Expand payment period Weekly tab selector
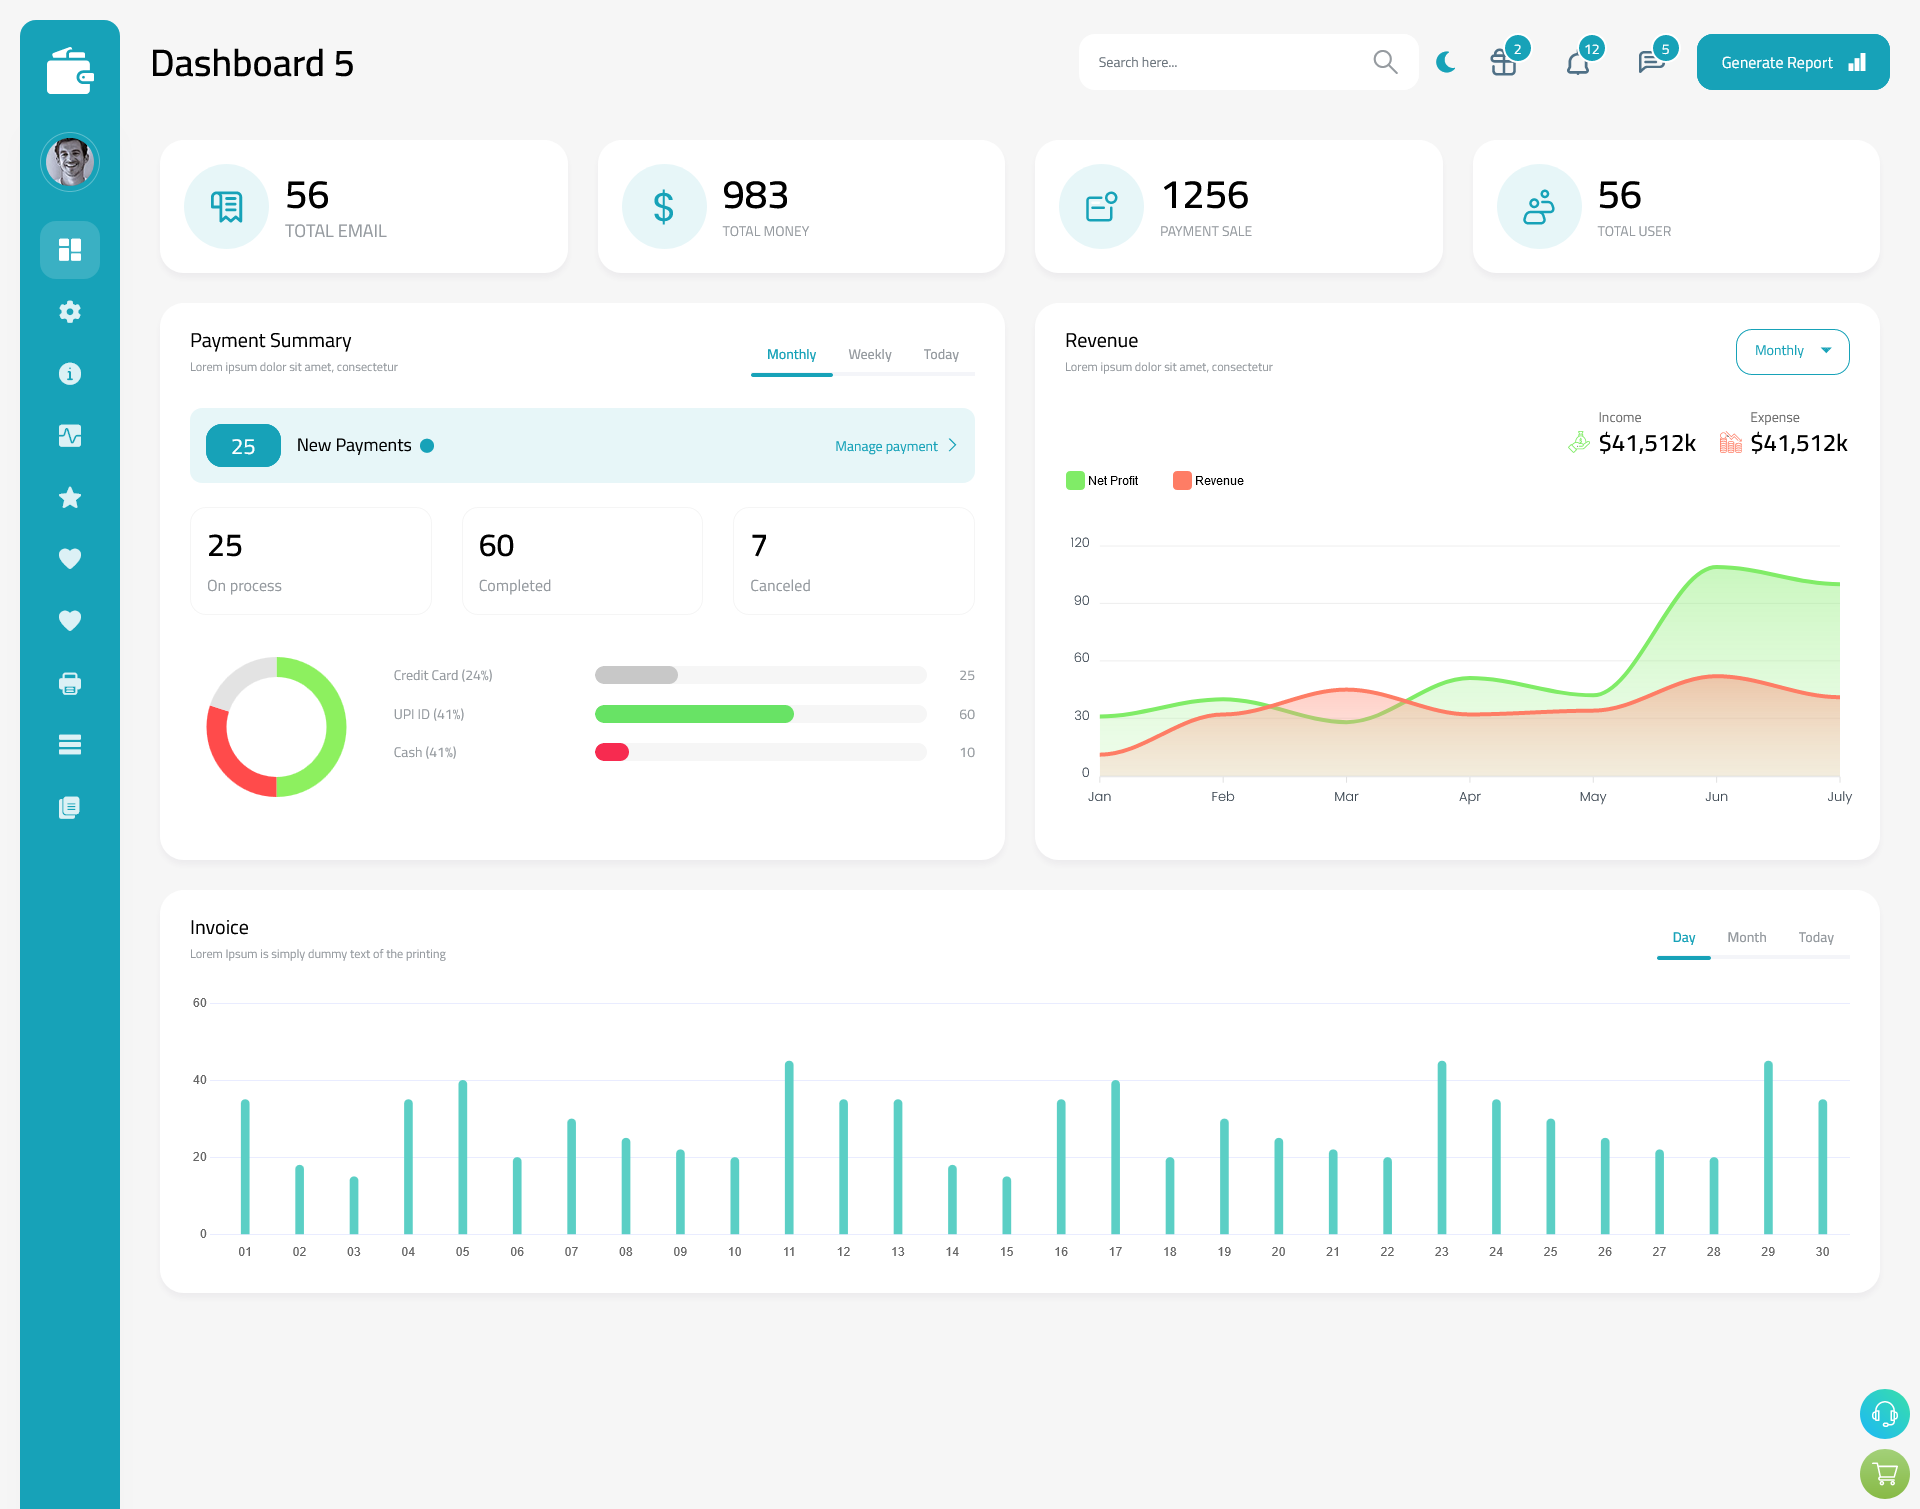The width and height of the screenshot is (1920, 1509). pos(866,354)
